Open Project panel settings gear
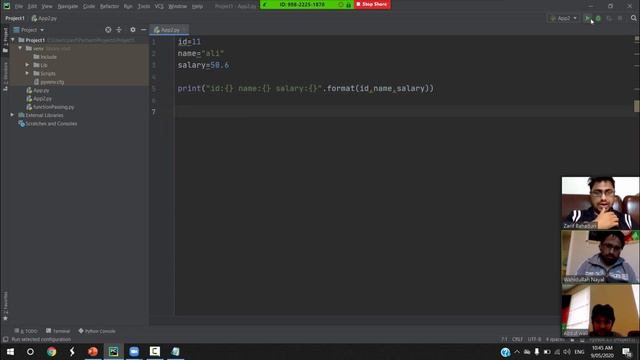Screen dimensions: 640x360 pyautogui.click(x=133, y=30)
